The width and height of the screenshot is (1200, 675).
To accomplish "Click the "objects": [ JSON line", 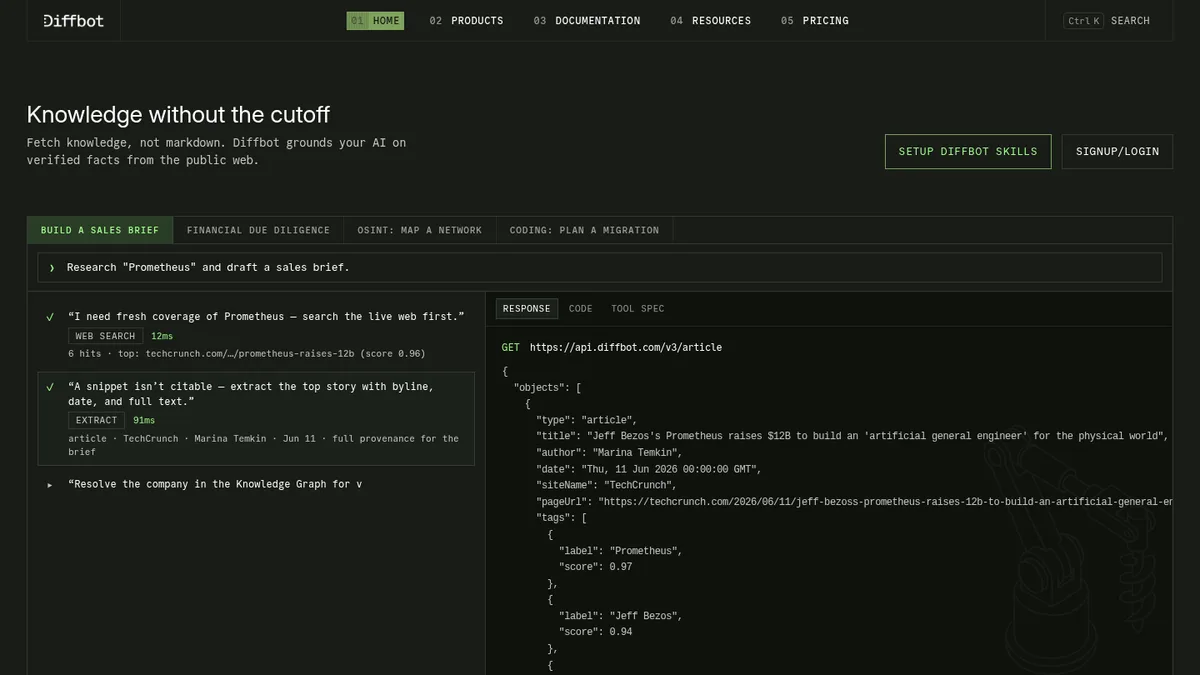I will click(x=548, y=387).
